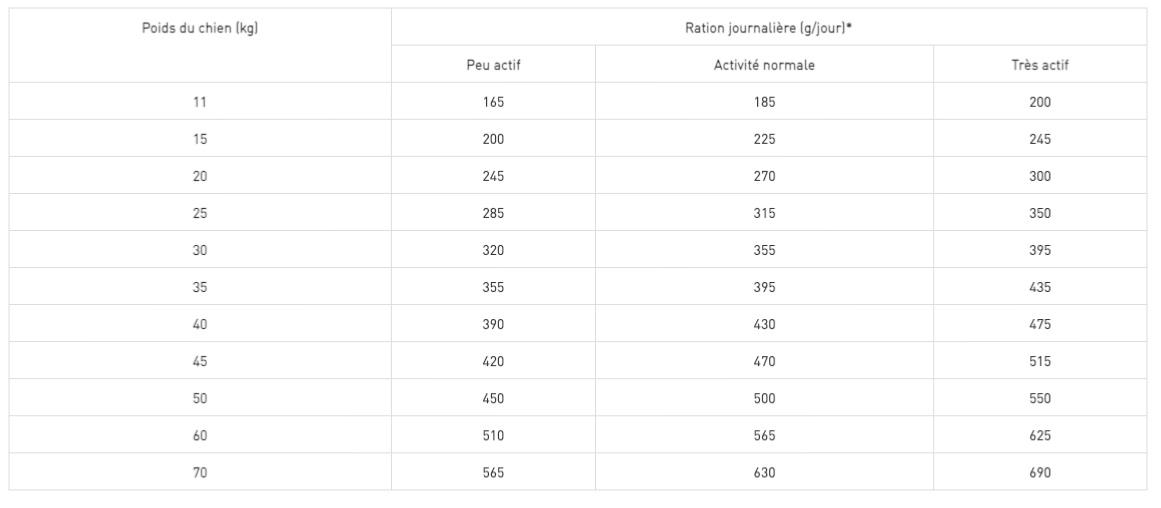The image size is (1161, 508).
Task: Click the 'Poids du chien (kg)' header
Action: (200, 28)
